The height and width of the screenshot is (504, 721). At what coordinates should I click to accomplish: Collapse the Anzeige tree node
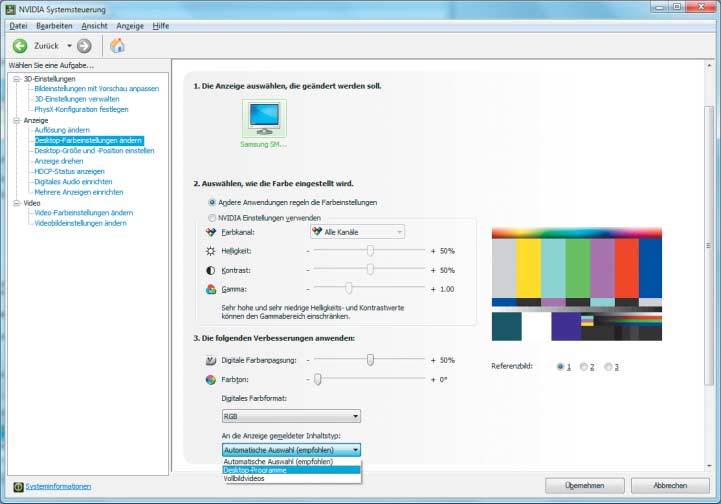[x=17, y=120]
